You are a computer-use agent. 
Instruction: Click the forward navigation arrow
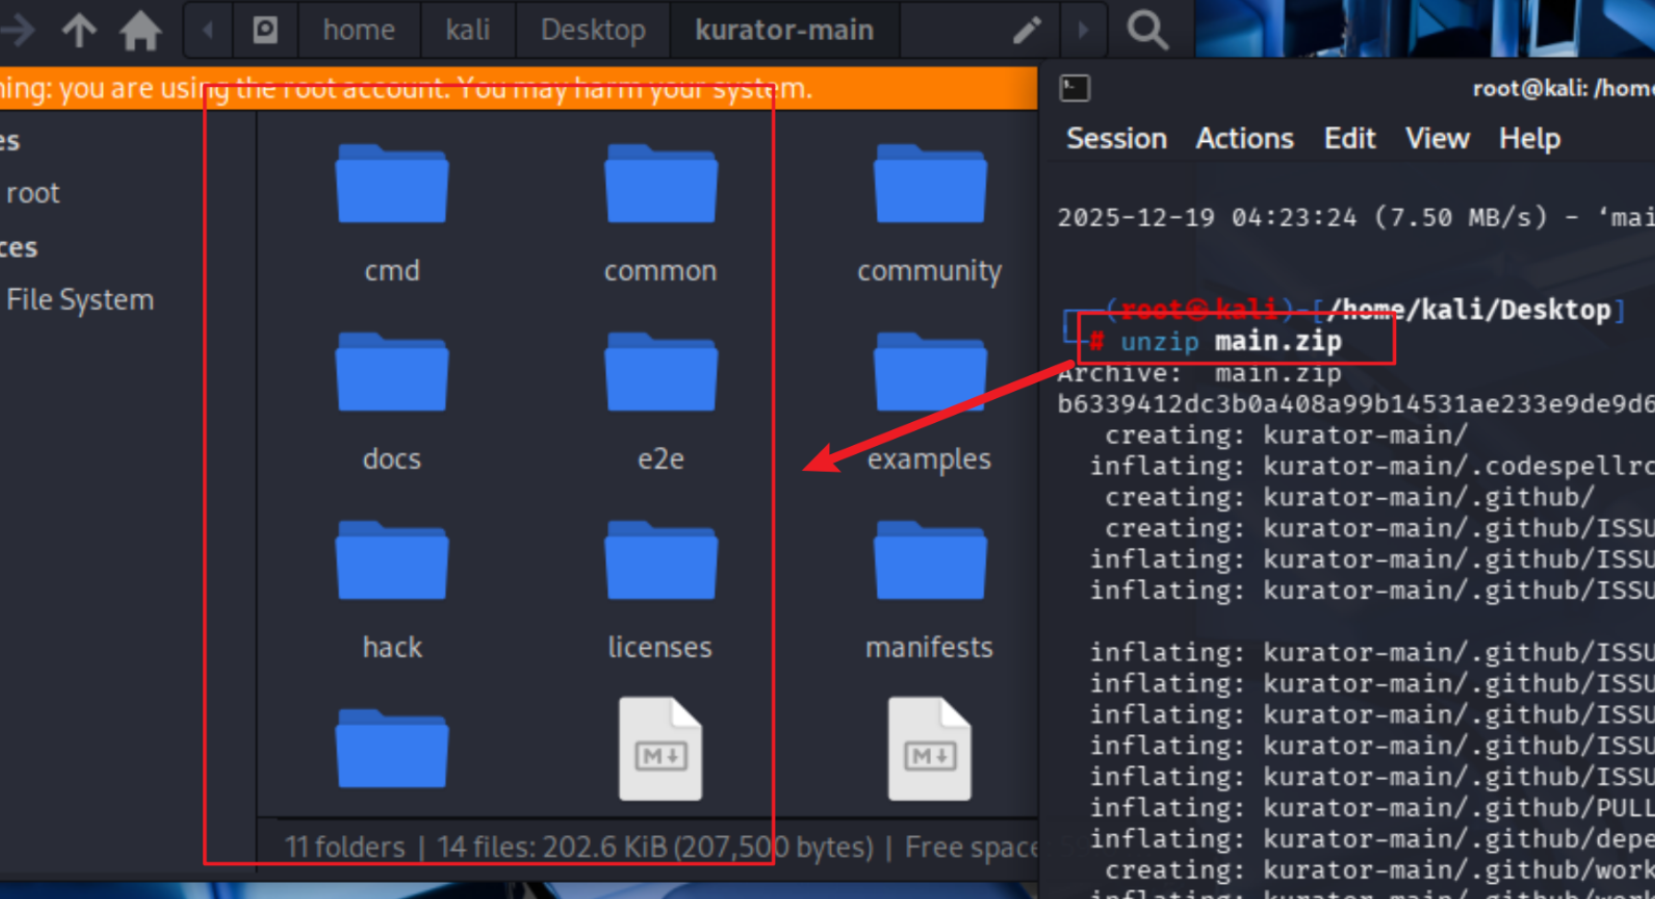tap(18, 30)
